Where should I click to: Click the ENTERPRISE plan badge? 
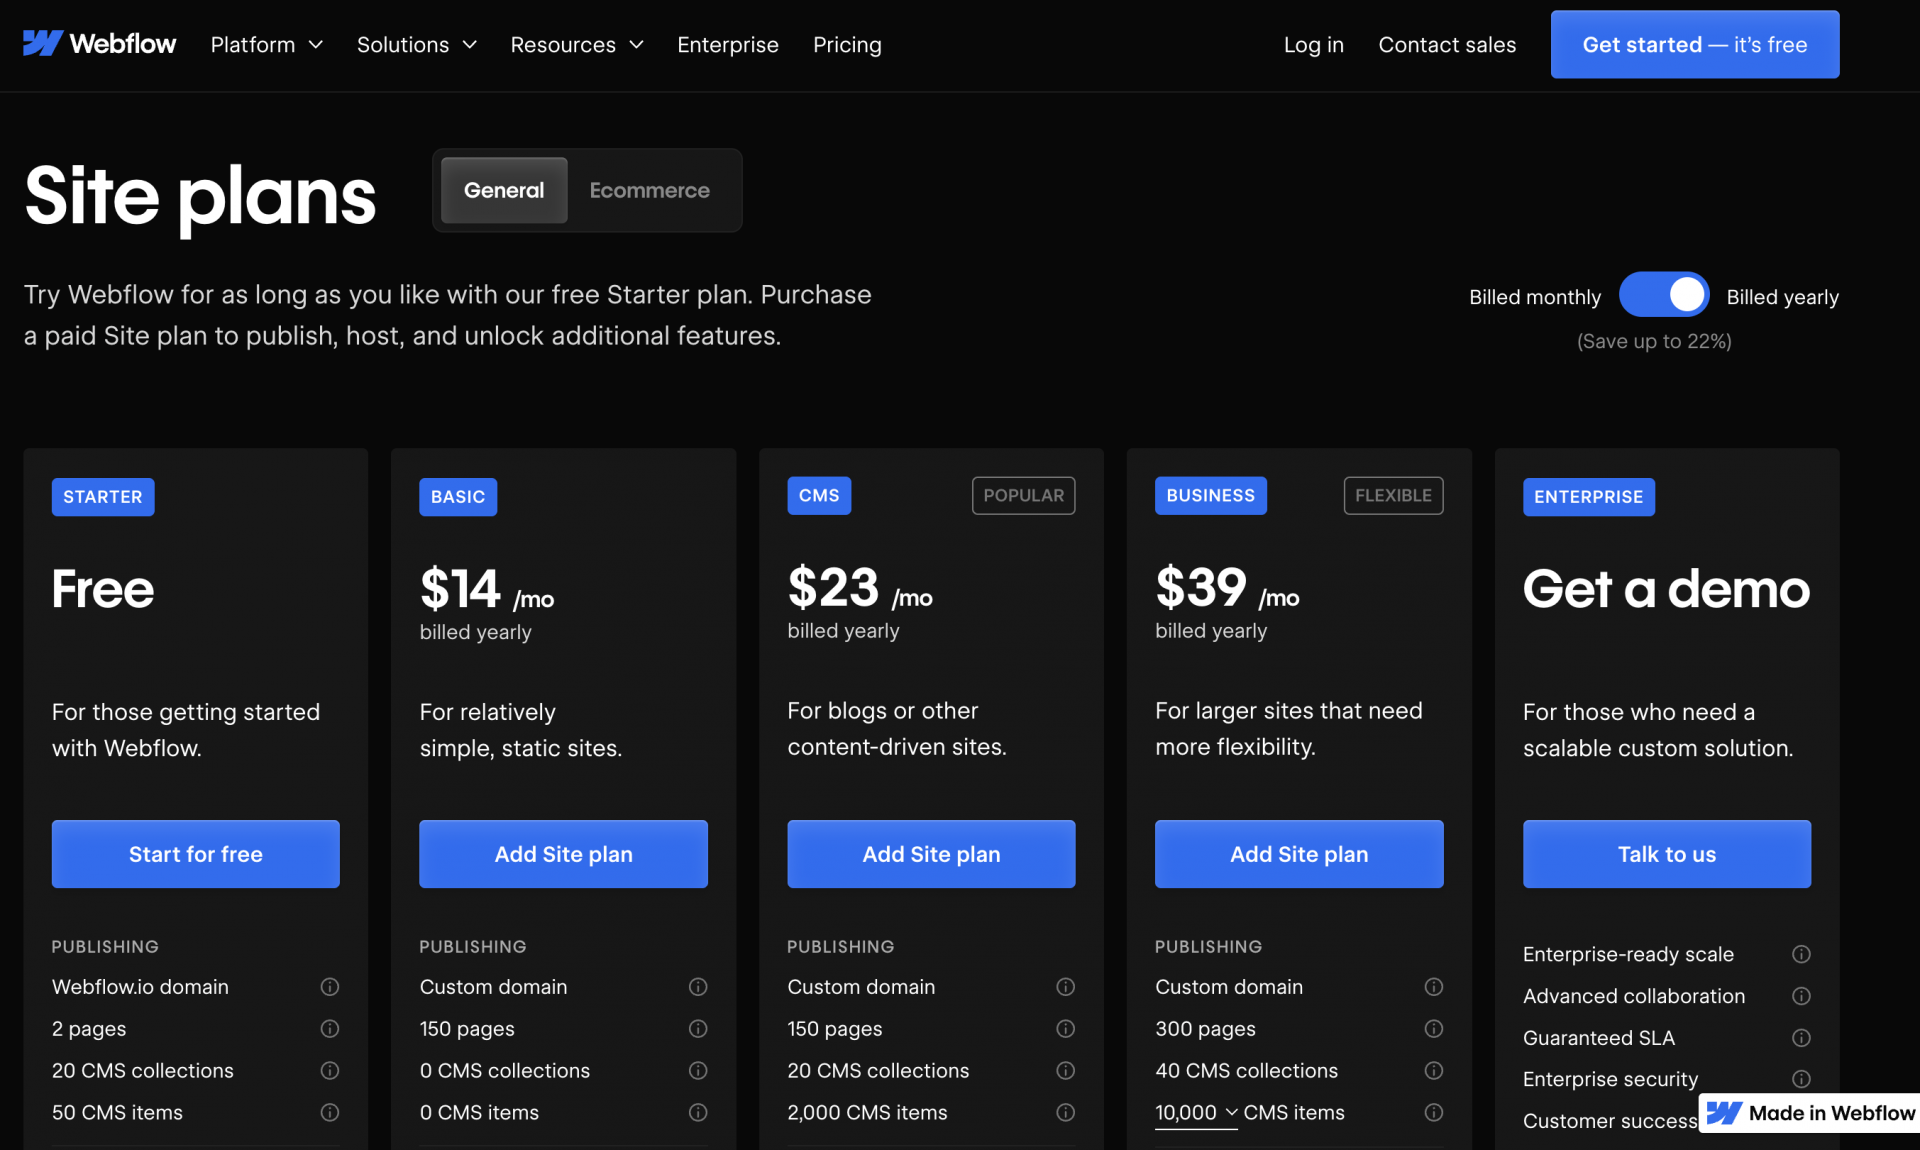coord(1589,497)
